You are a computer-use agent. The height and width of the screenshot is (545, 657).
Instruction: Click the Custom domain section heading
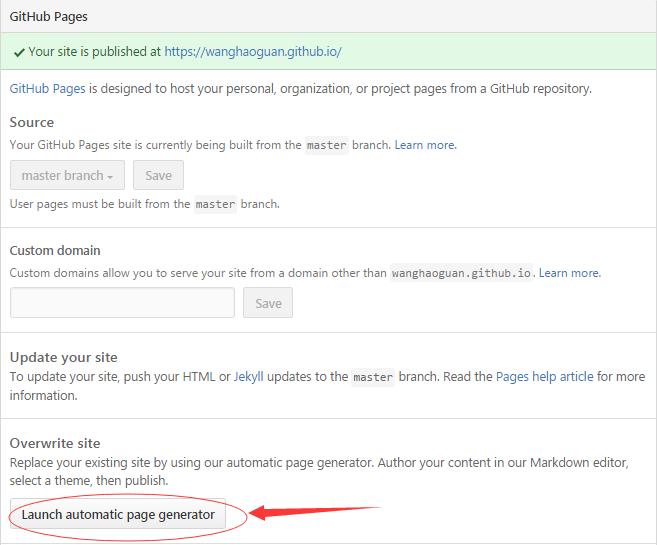55,250
